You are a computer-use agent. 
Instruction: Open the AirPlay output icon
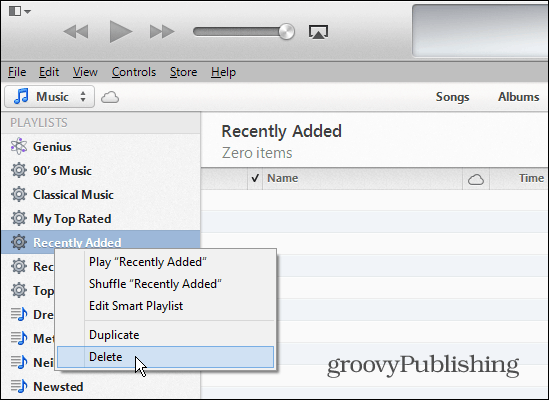[318, 32]
